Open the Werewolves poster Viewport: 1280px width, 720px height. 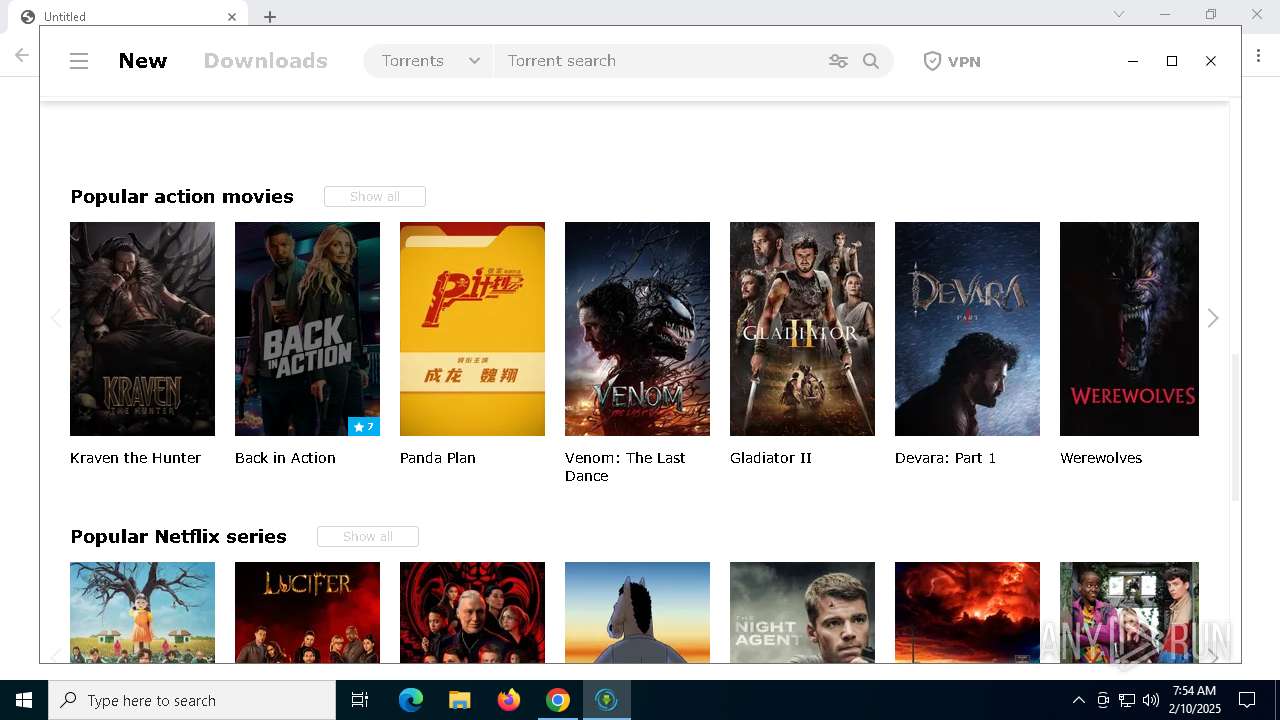click(x=1129, y=329)
